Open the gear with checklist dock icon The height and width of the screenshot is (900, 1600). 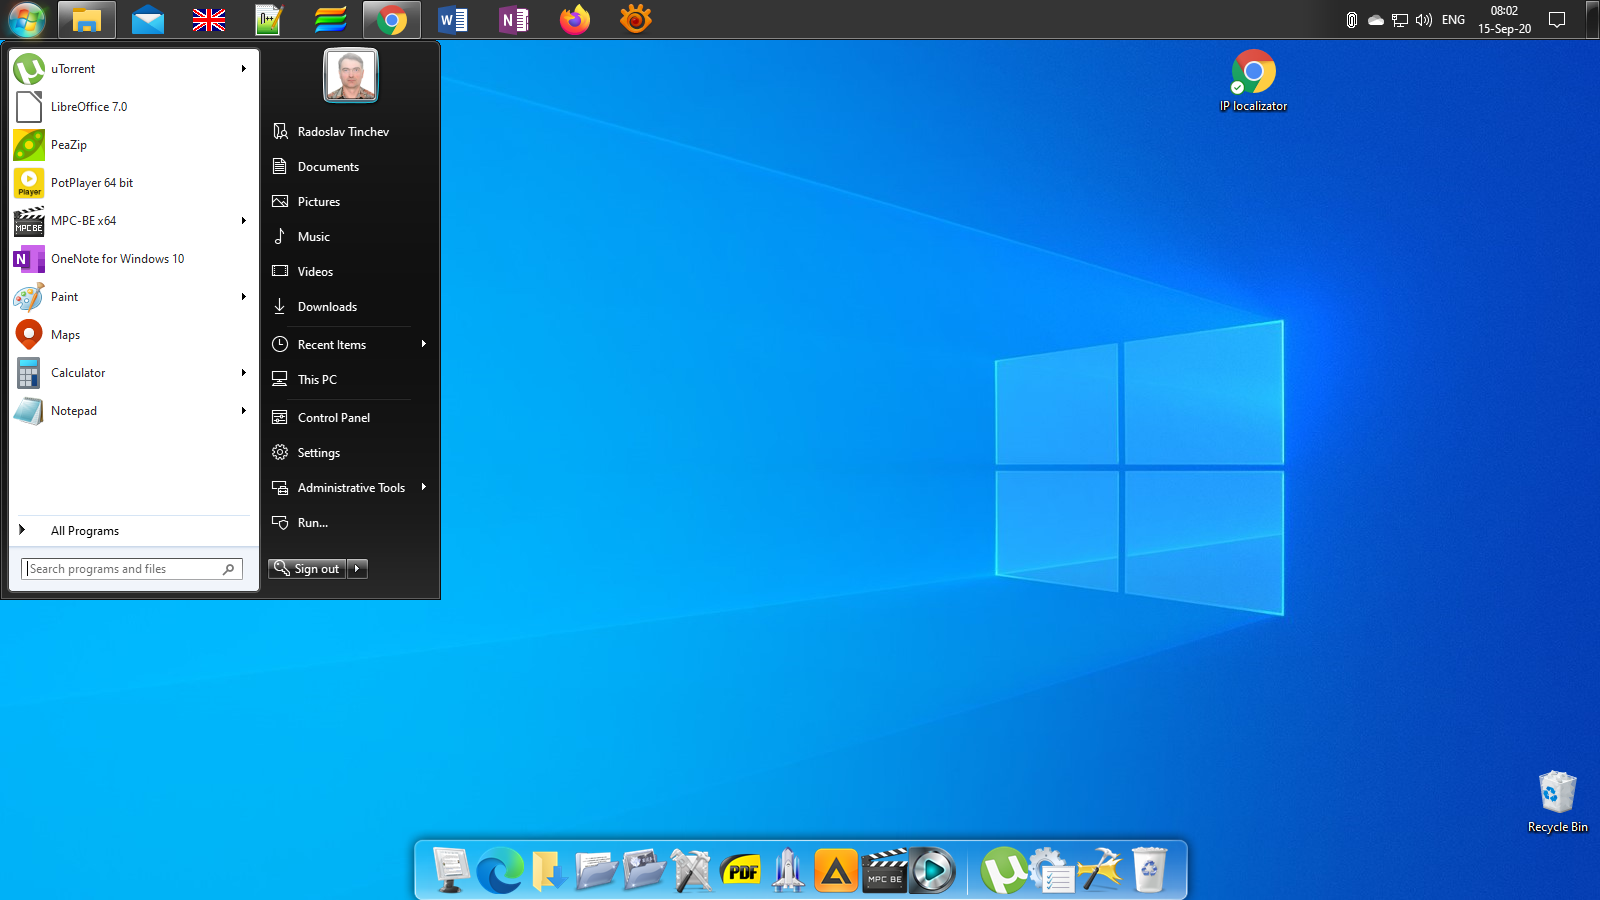[x=1051, y=870]
